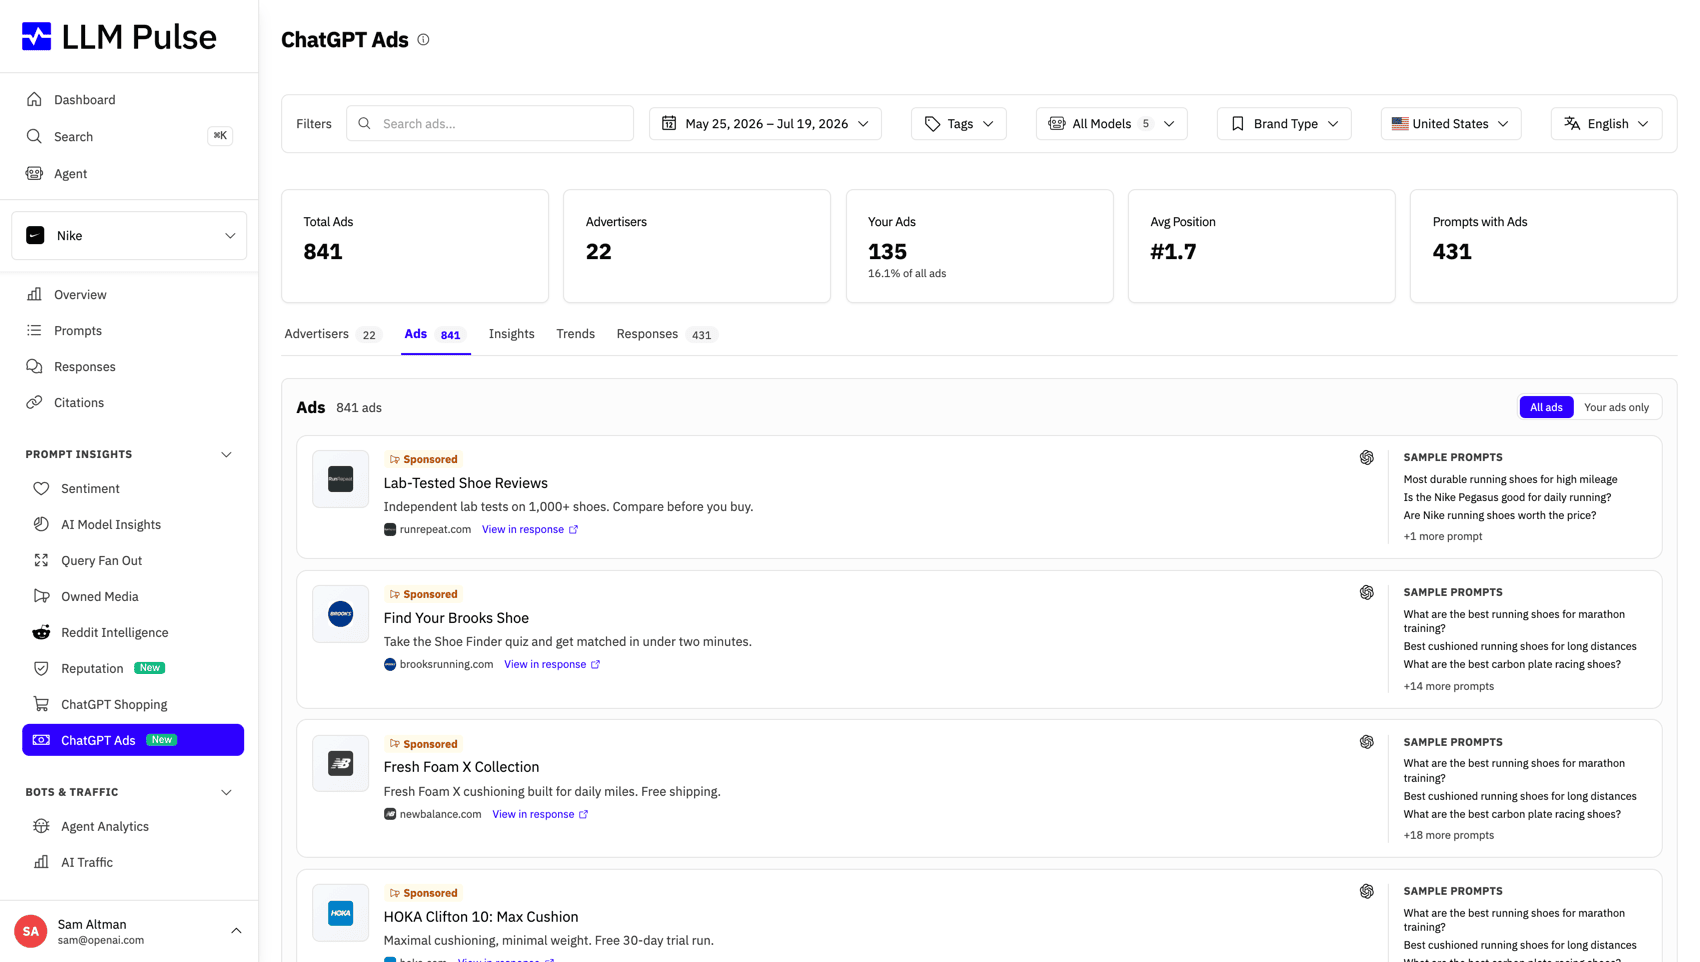The height and width of the screenshot is (962, 1700).
Task: Click prompt 'Is the Nike Pegasus good for daily running?'
Action: pyautogui.click(x=1507, y=498)
